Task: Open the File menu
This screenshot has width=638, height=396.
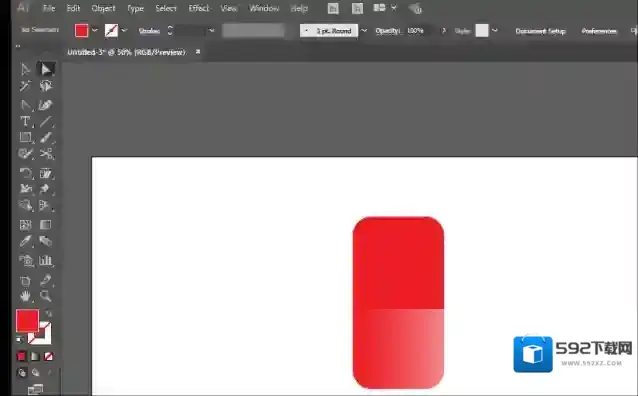Action: [49, 8]
